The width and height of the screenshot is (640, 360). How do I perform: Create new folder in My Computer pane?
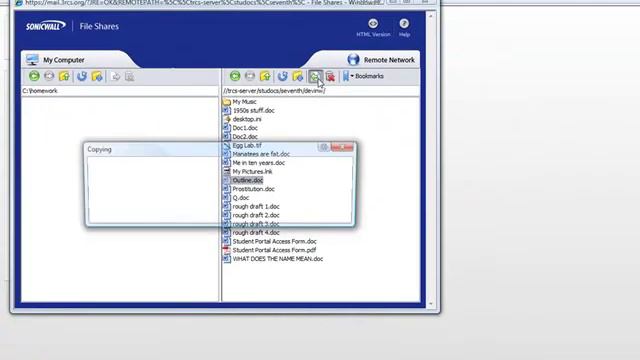[97, 76]
